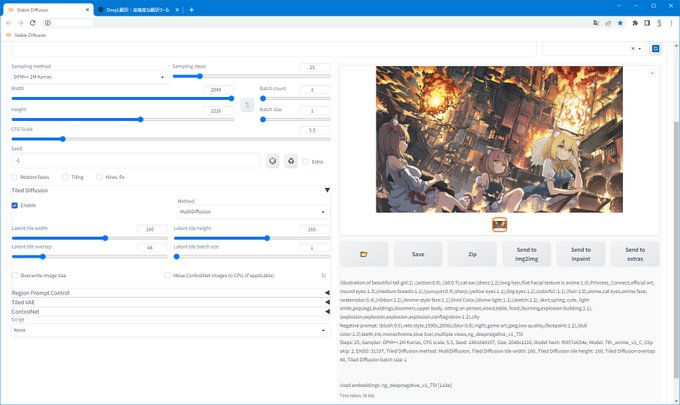Open the Stable Diffusion bookmark
This screenshot has width=680, height=405.
26,35
